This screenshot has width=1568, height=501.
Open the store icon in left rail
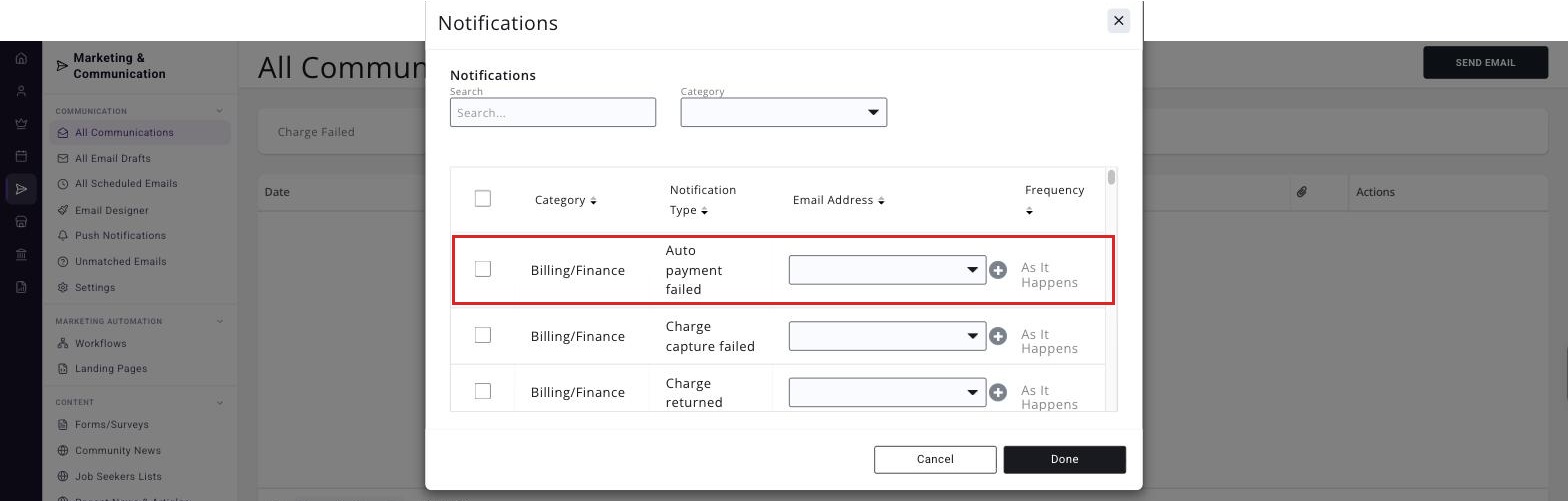(21, 222)
